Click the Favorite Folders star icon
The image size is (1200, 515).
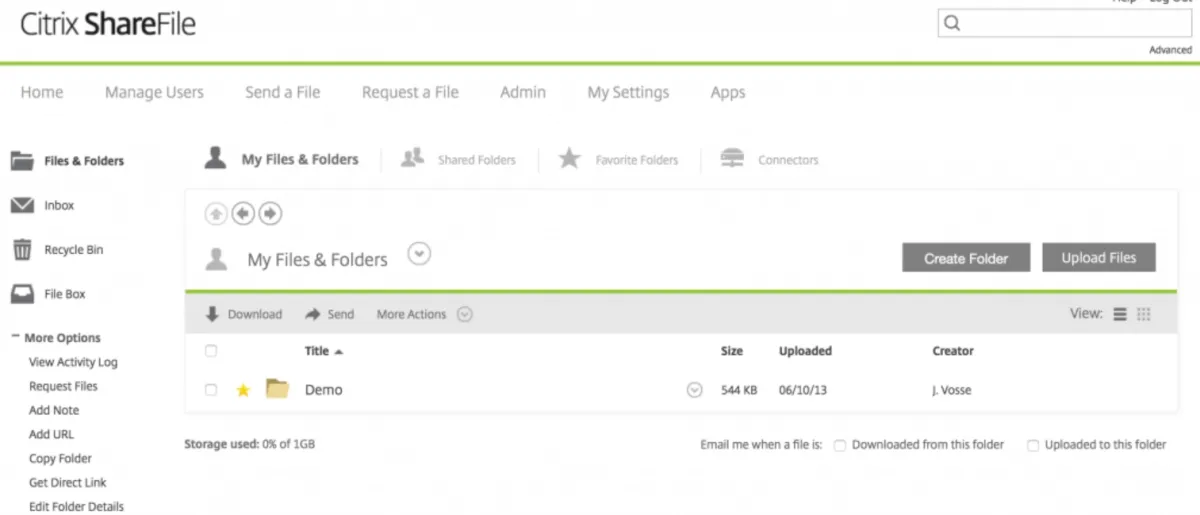click(569, 158)
